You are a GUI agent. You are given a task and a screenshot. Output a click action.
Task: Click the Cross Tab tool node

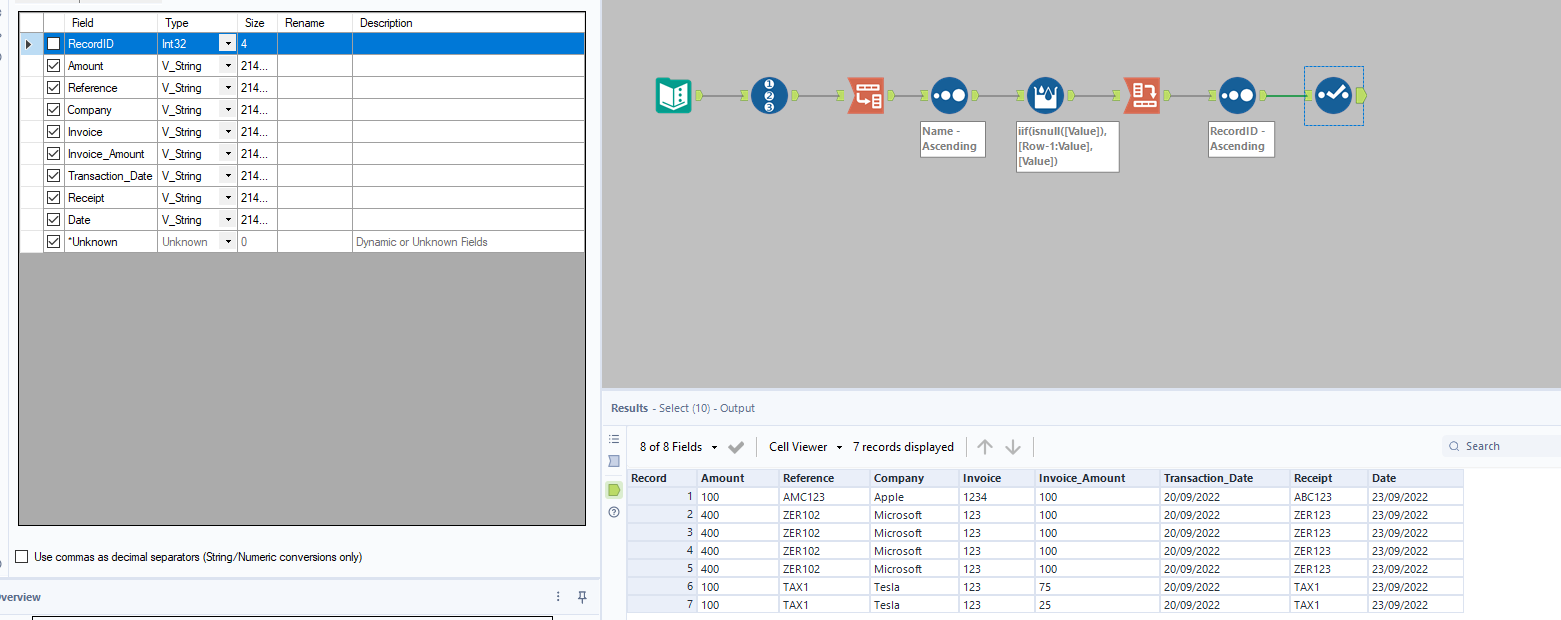[x=1141, y=95]
